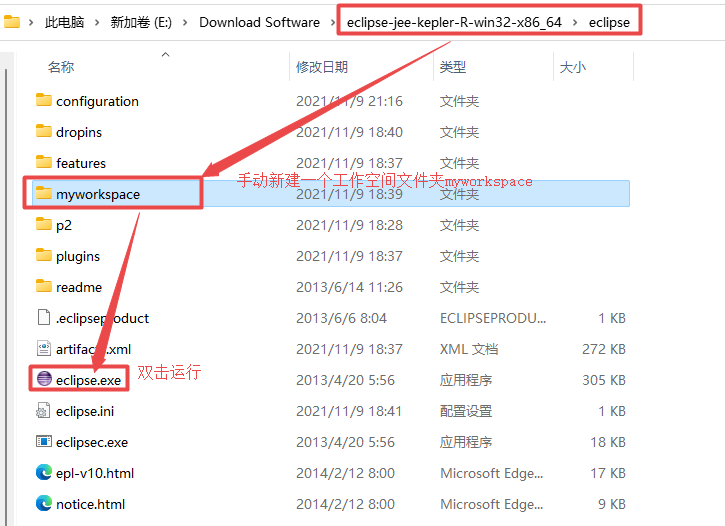Click the XML 文档 type cell
The height and width of the screenshot is (526, 725).
point(469,349)
